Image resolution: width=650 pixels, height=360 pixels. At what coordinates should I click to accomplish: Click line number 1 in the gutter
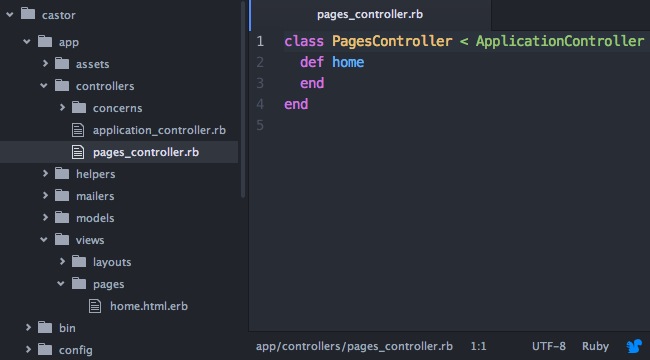[x=260, y=41]
